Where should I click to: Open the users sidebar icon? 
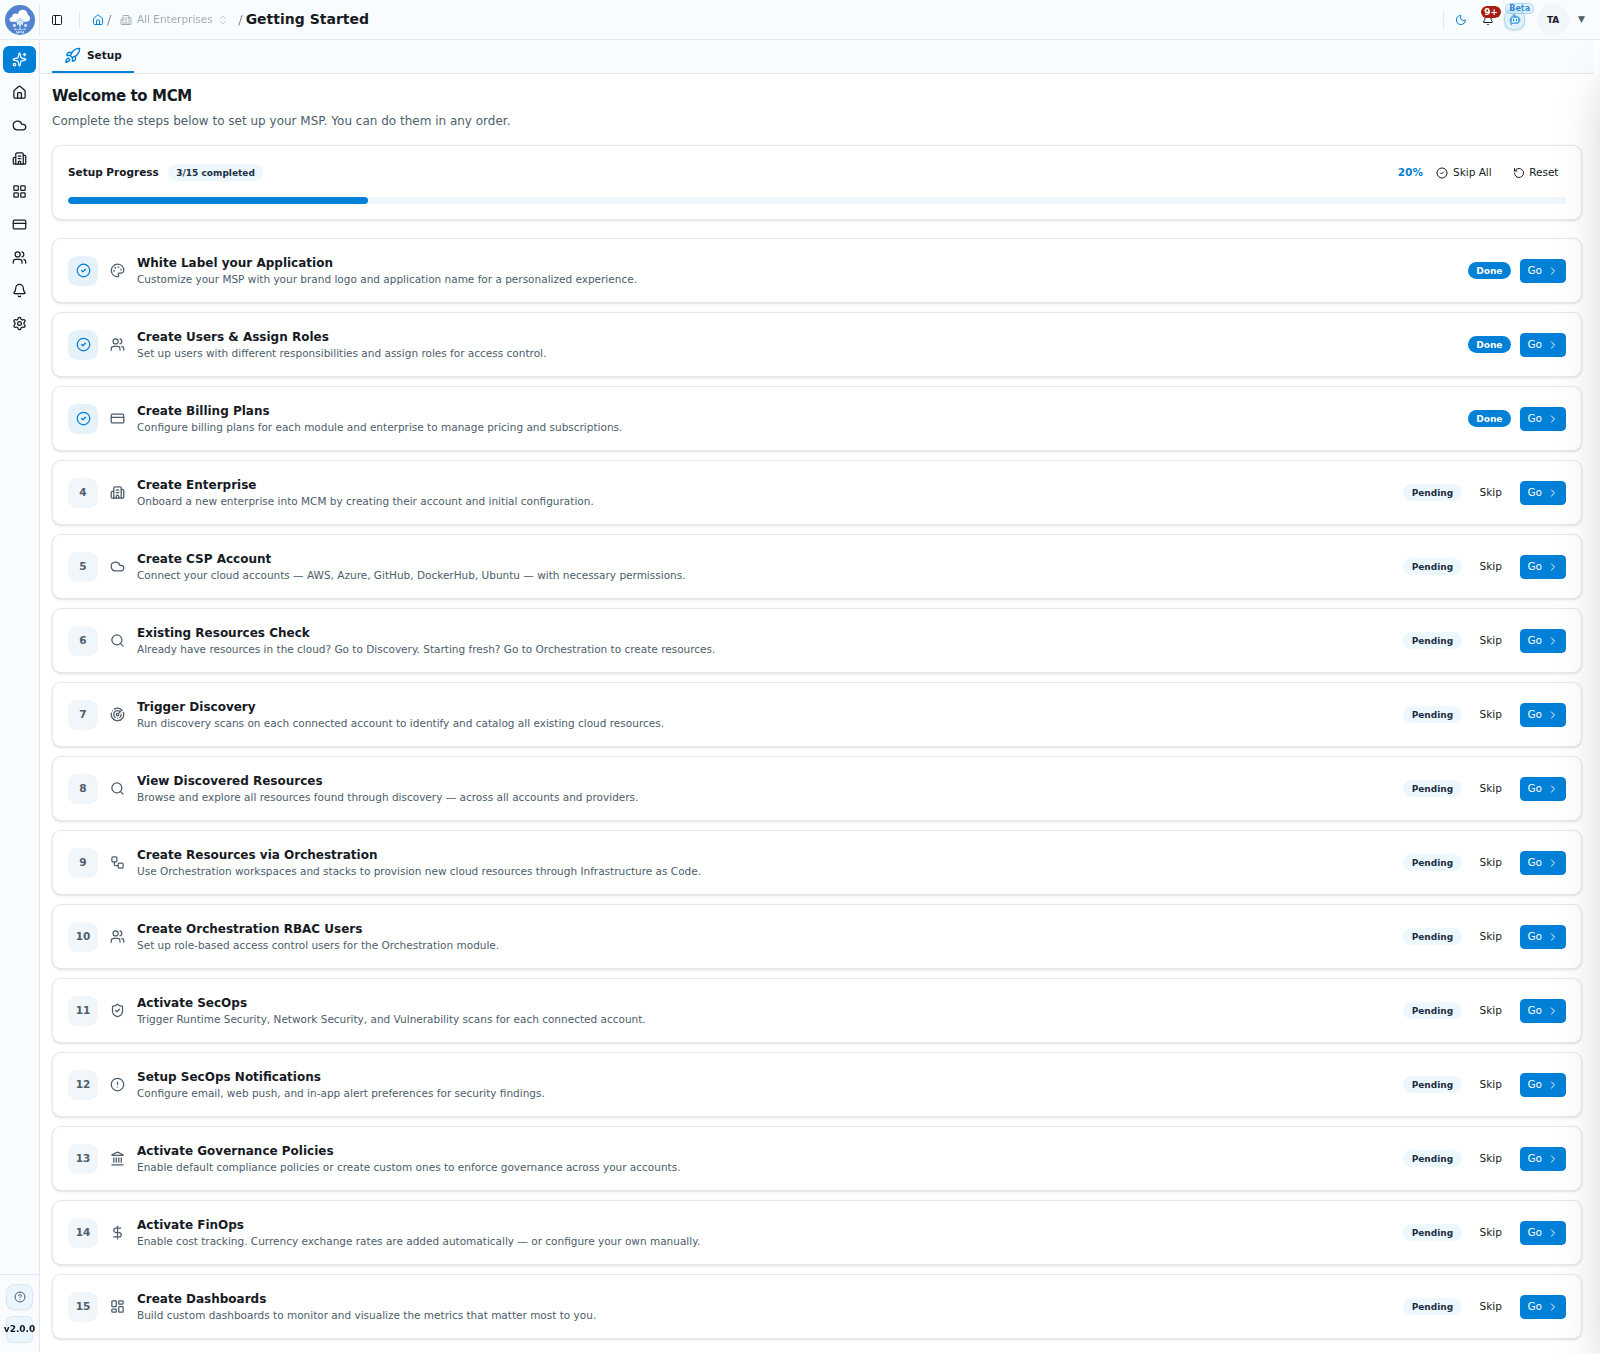(x=19, y=257)
